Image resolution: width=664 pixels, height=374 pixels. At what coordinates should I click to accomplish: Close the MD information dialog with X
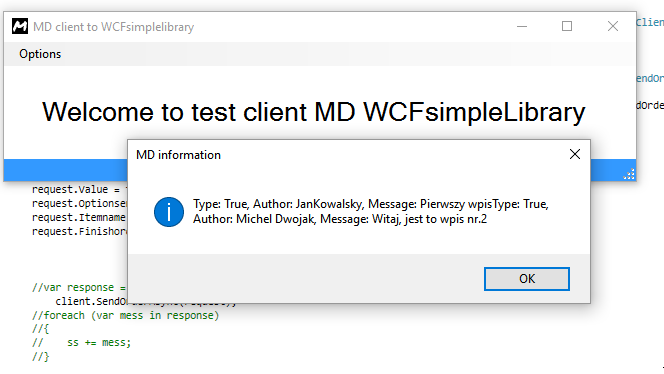(x=575, y=154)
